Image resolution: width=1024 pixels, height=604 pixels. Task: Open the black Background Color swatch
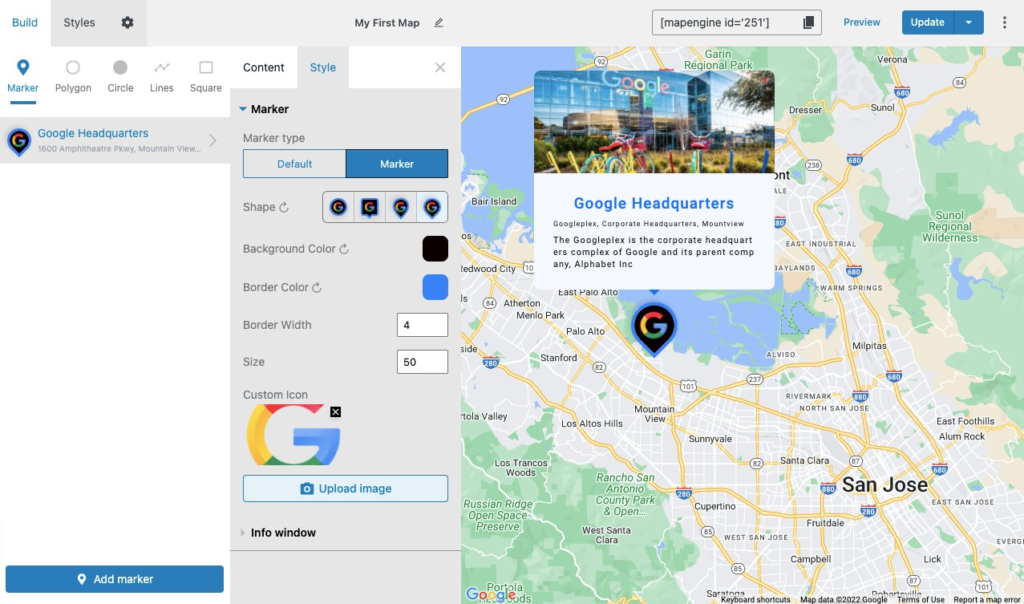point(435,249)
